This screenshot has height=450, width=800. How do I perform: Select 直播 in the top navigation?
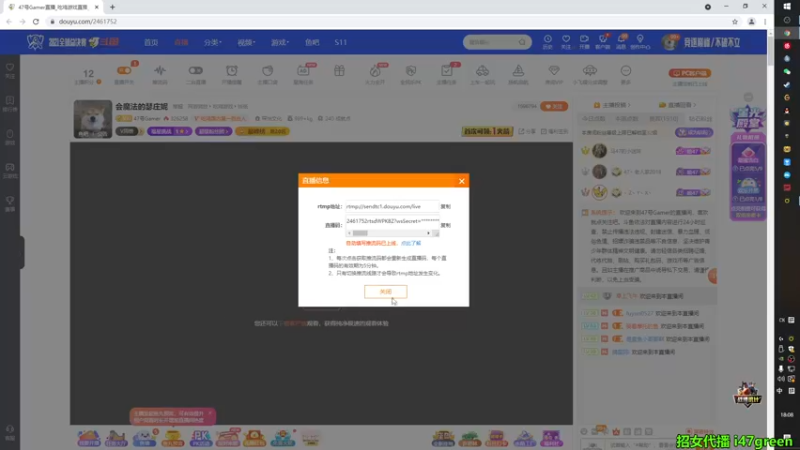click(181, 42)
